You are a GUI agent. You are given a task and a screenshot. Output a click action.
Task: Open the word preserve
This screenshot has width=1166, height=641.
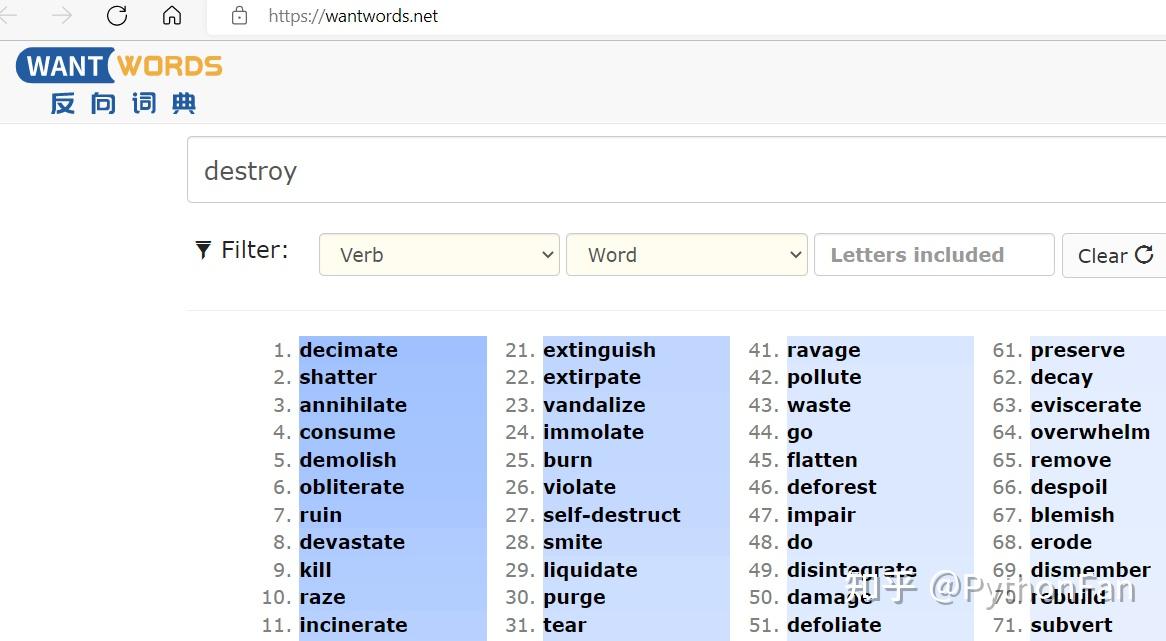(1078, 350)
